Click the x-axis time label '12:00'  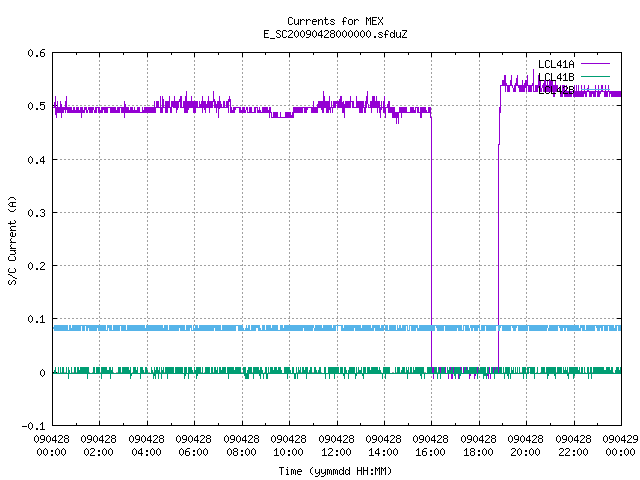pos(336,452)
